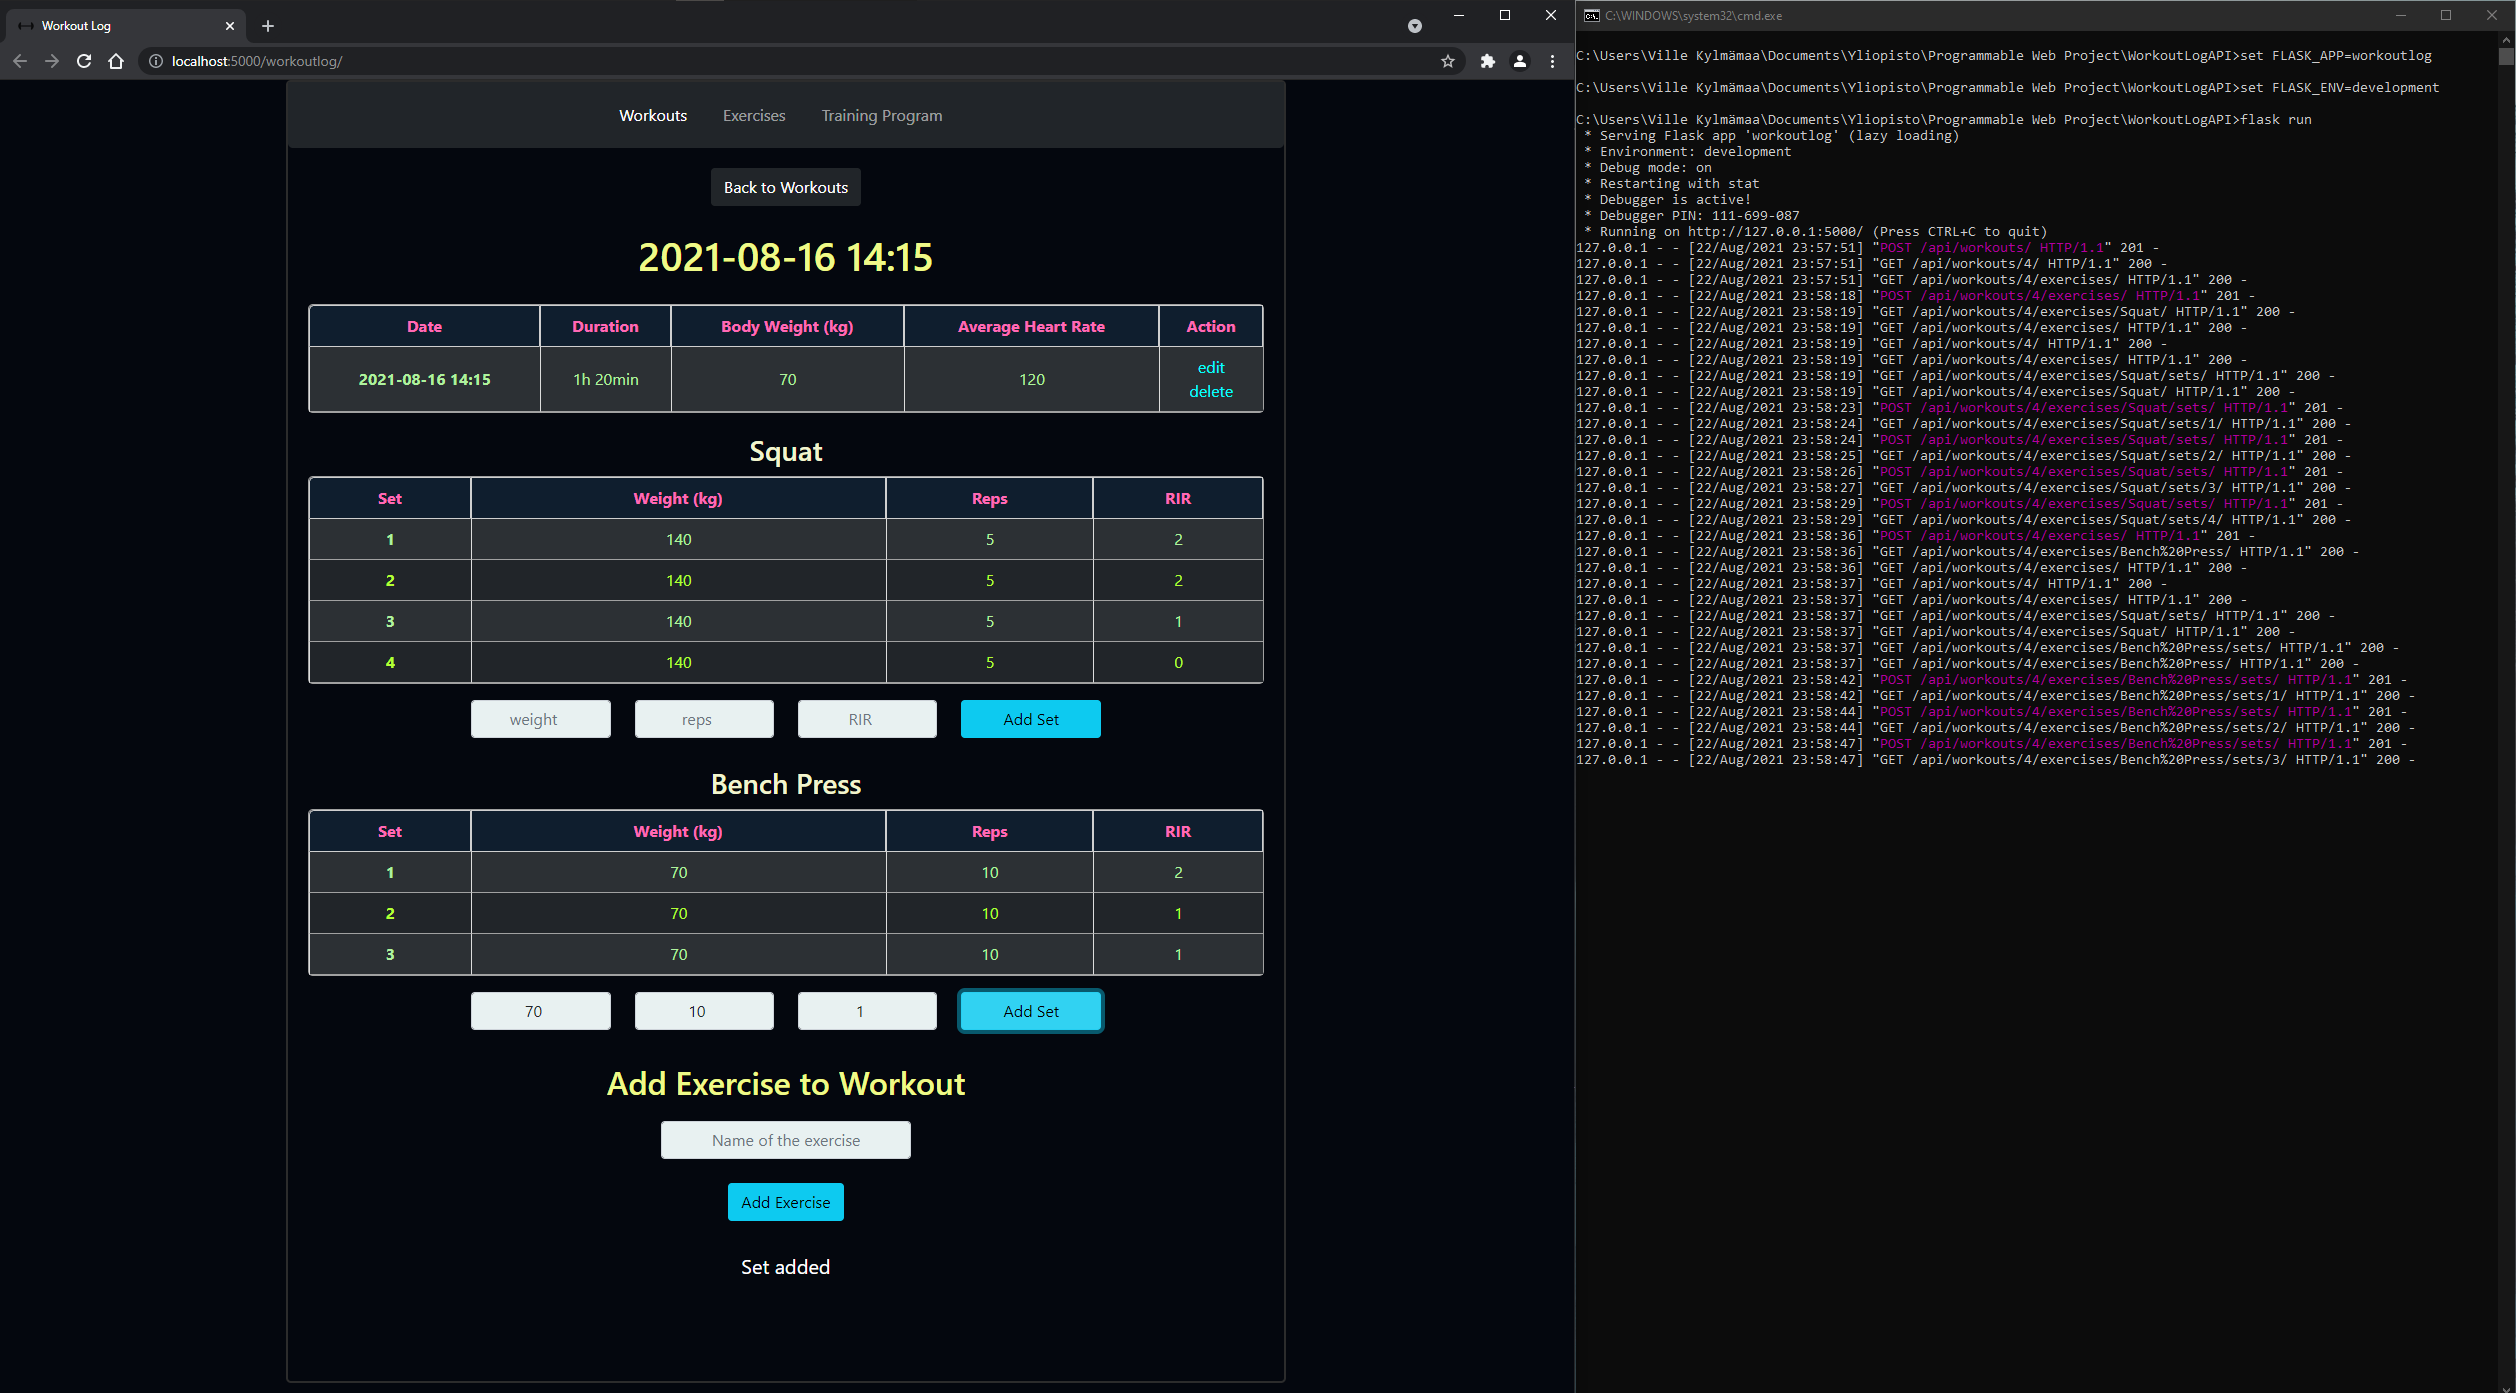Viewport: 2516px width, 1393px height.
Task: Close the Workout Log tab
Action: (229, 26)
